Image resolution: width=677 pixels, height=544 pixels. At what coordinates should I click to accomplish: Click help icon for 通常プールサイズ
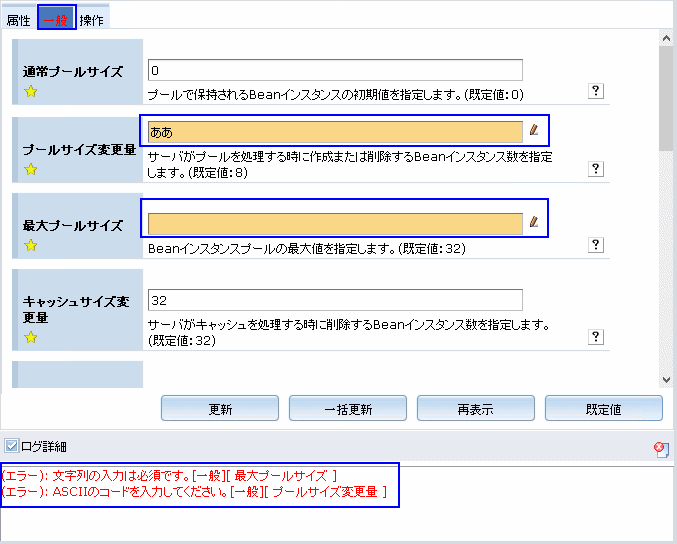click(x=596, y=91)
